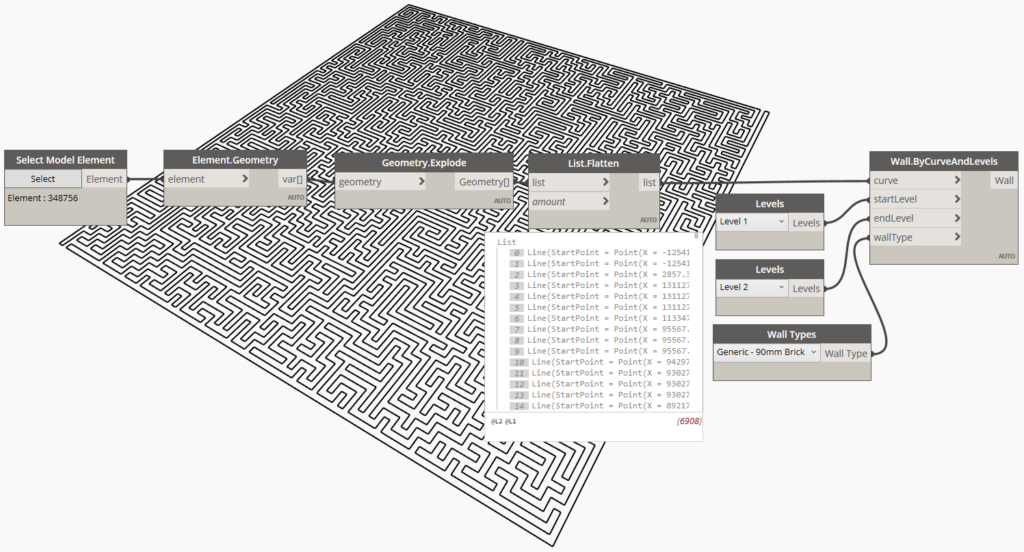Viewport: 1024px width, 552px height.
Task: Click preview bubble scrollbar
Action: [x=696, y=236]
